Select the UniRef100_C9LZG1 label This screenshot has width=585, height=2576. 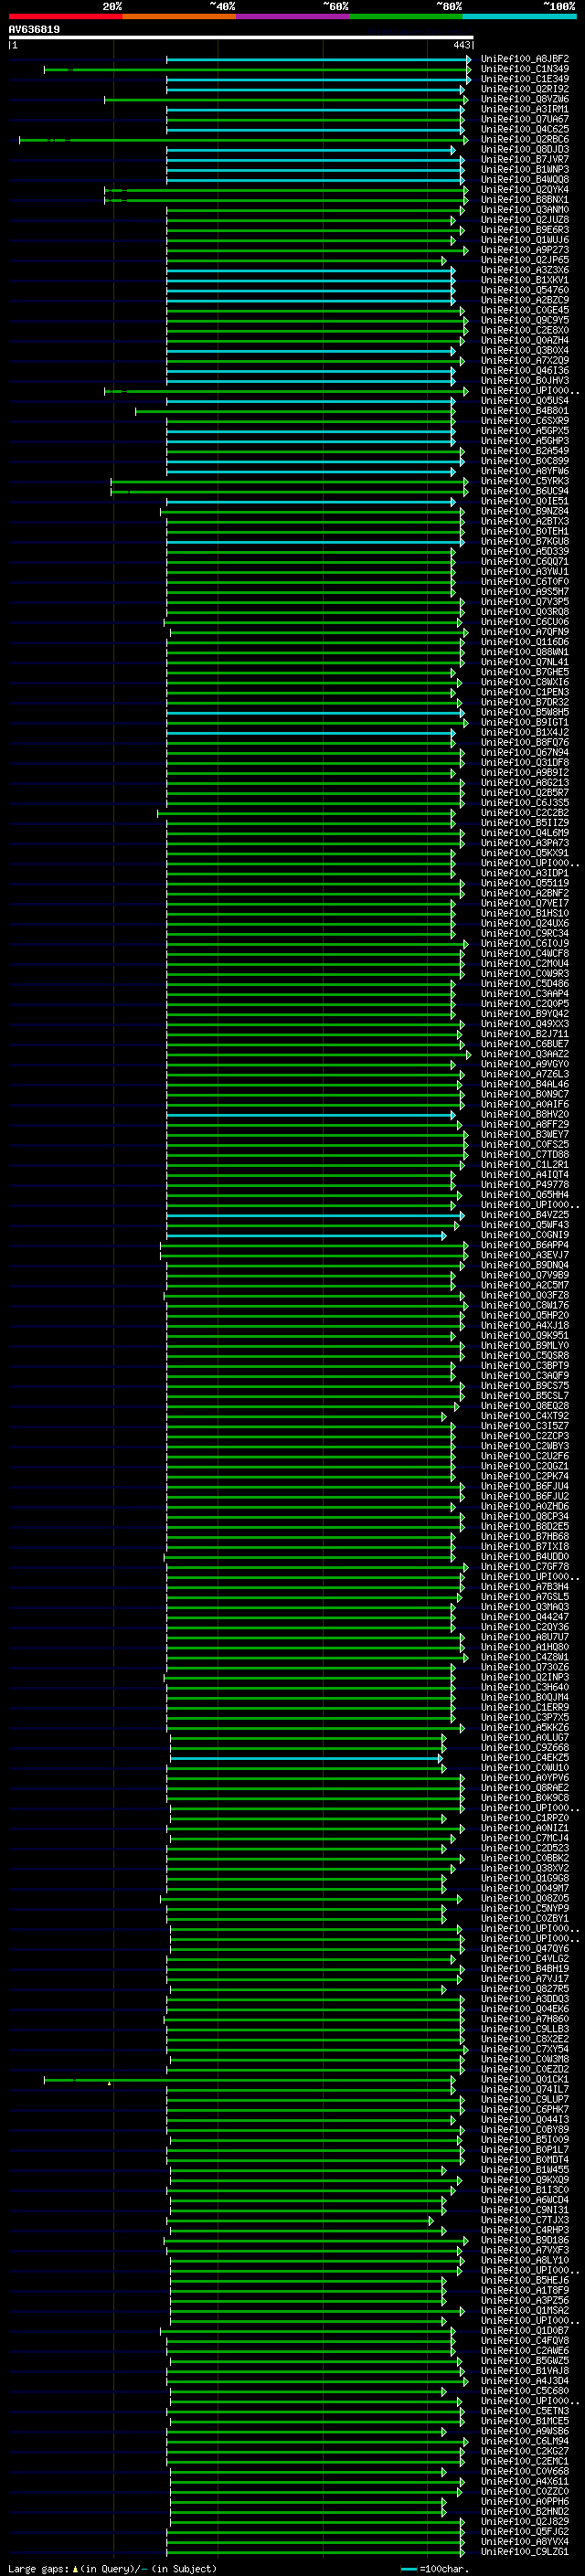click(x=524, y=2551)
